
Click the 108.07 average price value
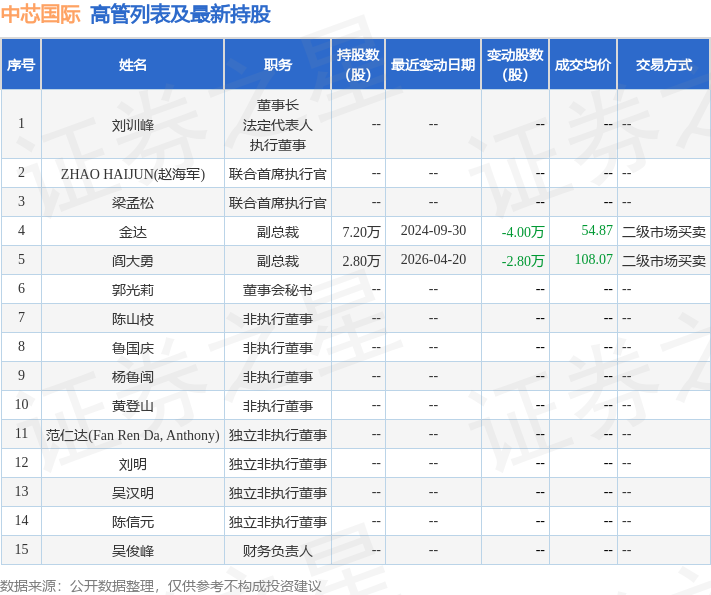[593, 260]
